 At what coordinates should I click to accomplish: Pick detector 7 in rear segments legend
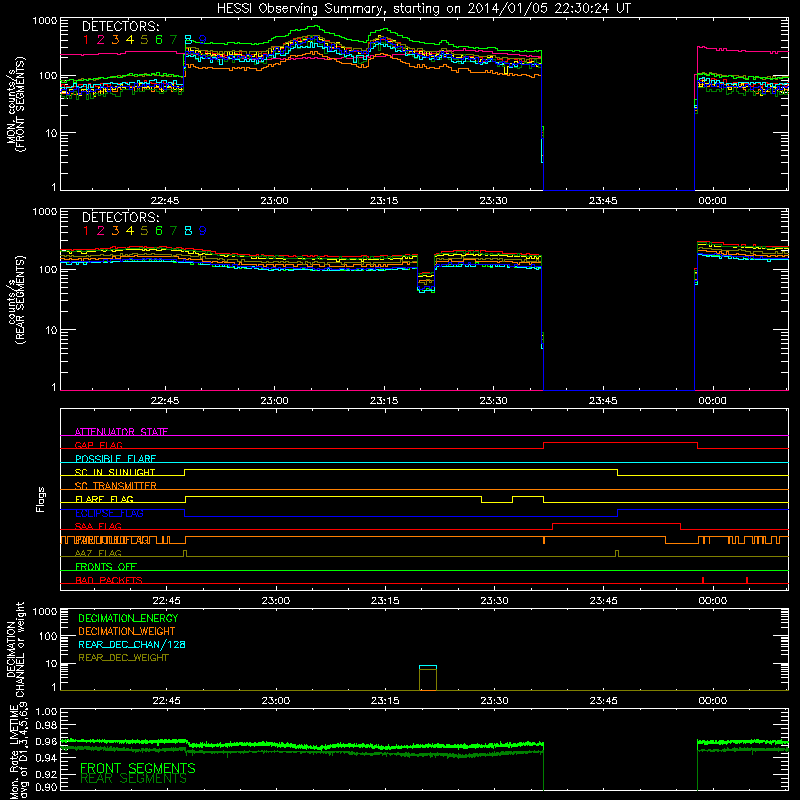click(173, 231)
